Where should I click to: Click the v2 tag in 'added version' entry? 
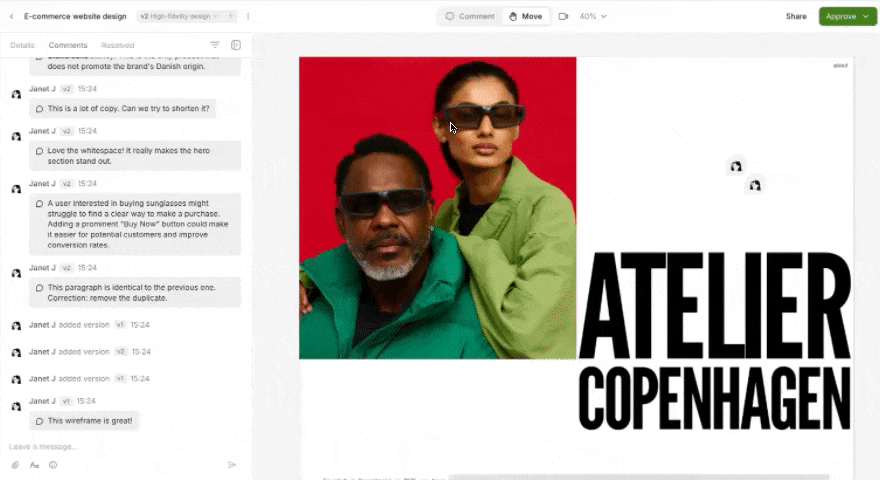point(121,351)
